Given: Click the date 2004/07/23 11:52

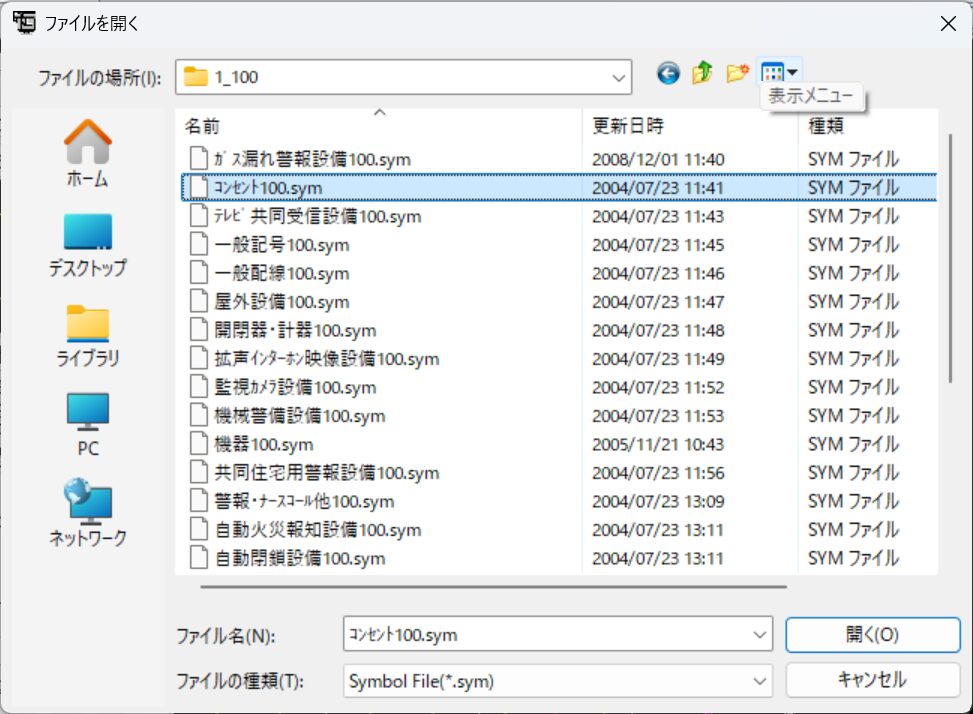Looking at the screenshot, I should point(658,388).
